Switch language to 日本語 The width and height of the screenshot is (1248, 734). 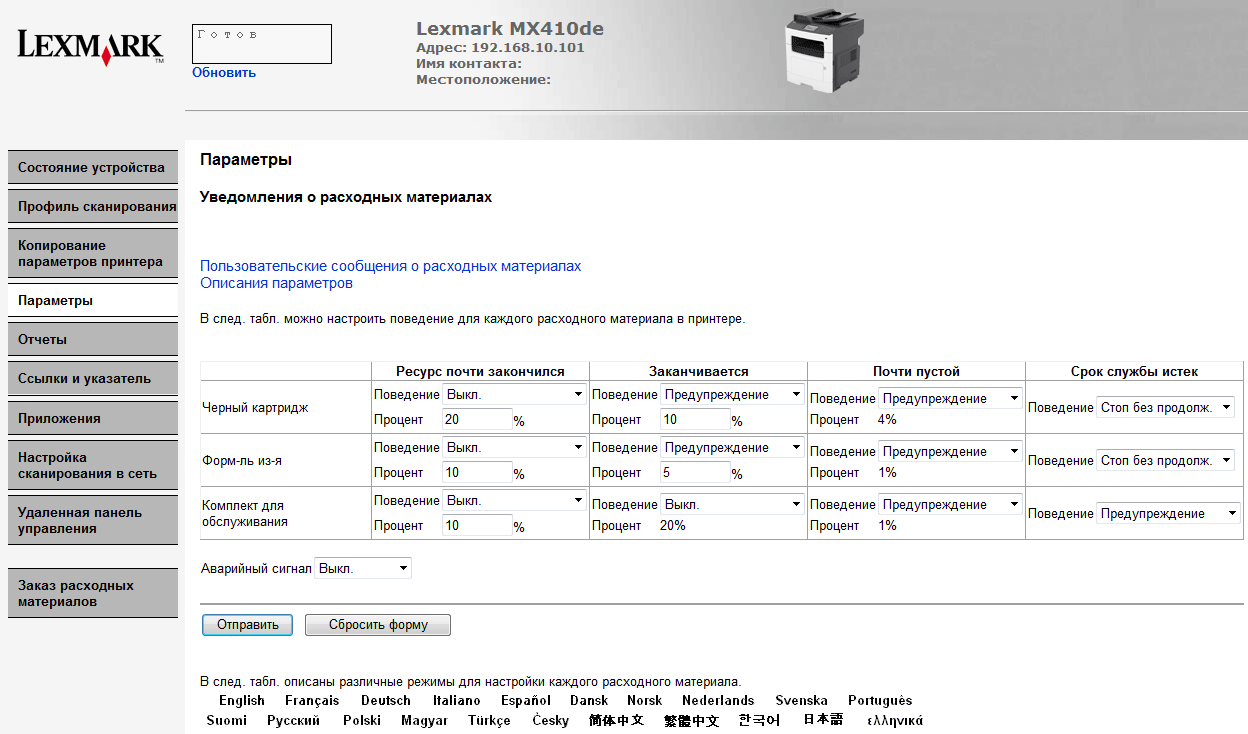tap(823, 720)
